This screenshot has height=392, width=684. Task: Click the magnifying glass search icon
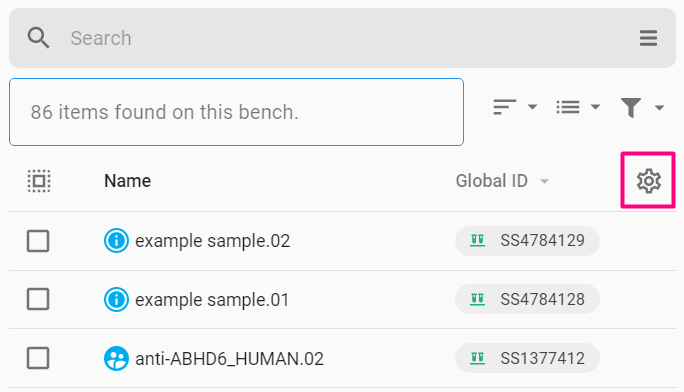pyautogui.click(x=38, y=38)
